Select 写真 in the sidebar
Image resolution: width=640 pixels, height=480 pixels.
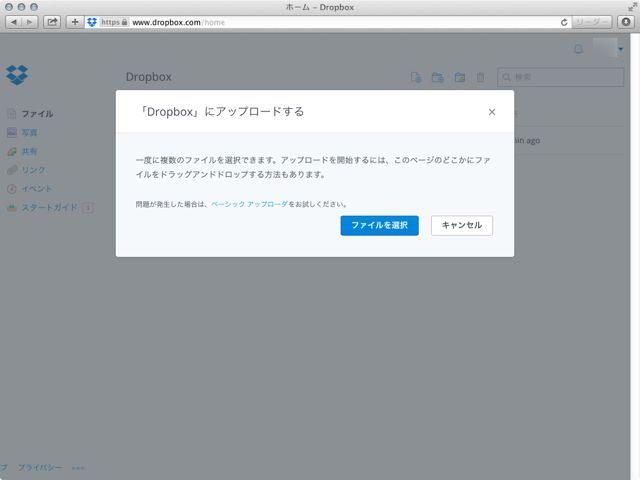29,132
